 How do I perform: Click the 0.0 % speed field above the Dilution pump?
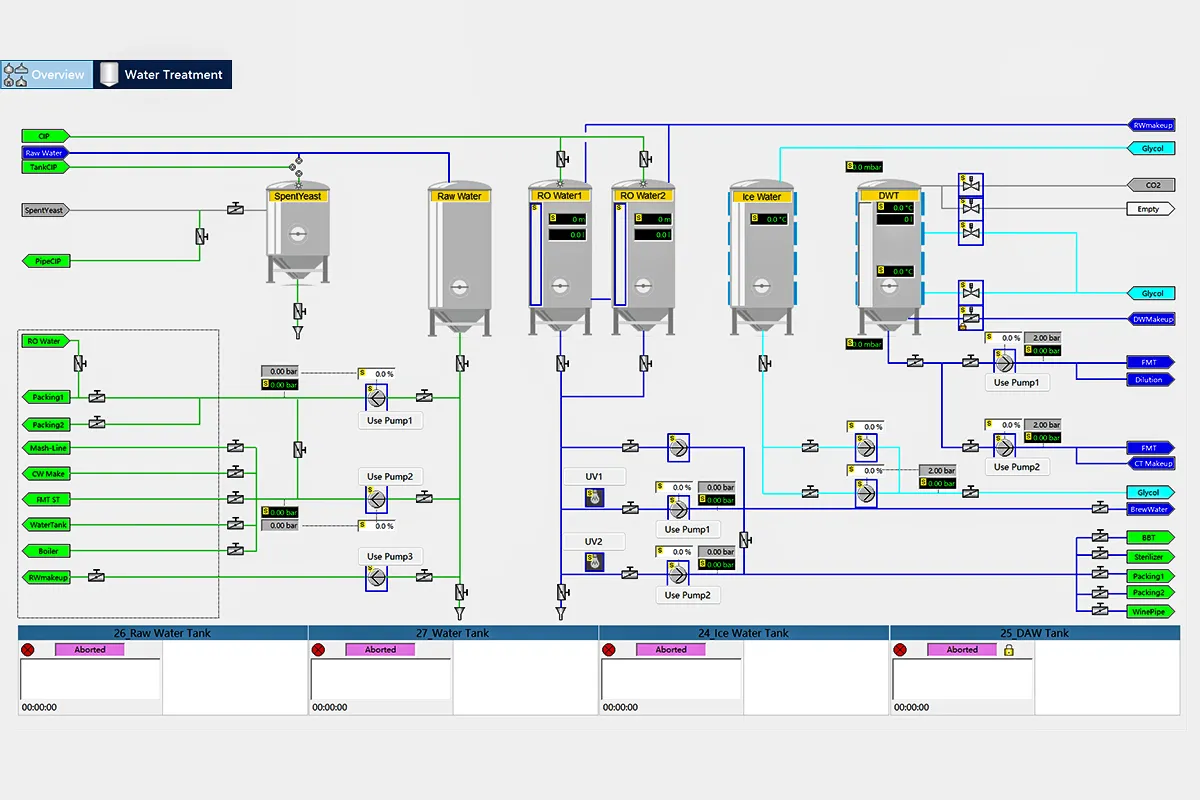[x=1003, y=339]
